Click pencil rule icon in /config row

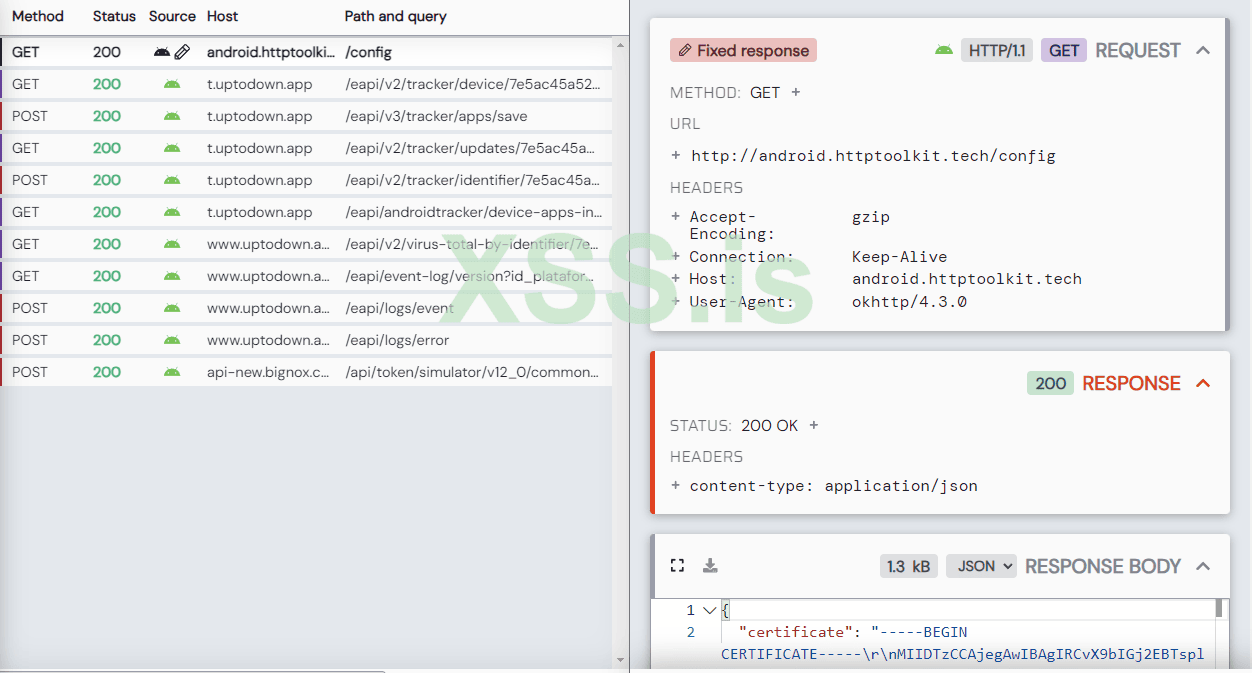pyautogui.click(x=182, y=52)
